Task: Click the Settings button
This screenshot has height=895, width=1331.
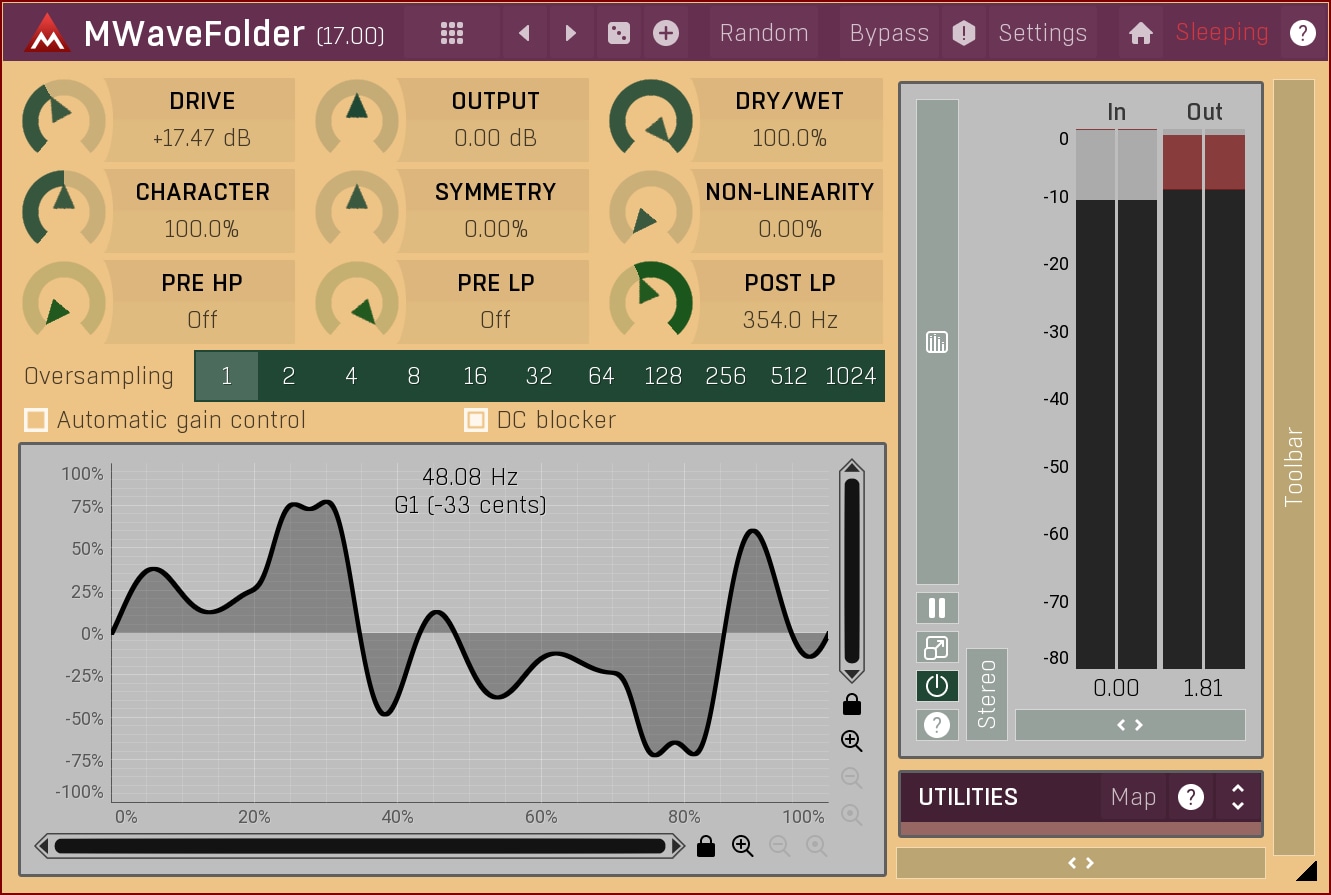Action: click(x=1042, y=33)
